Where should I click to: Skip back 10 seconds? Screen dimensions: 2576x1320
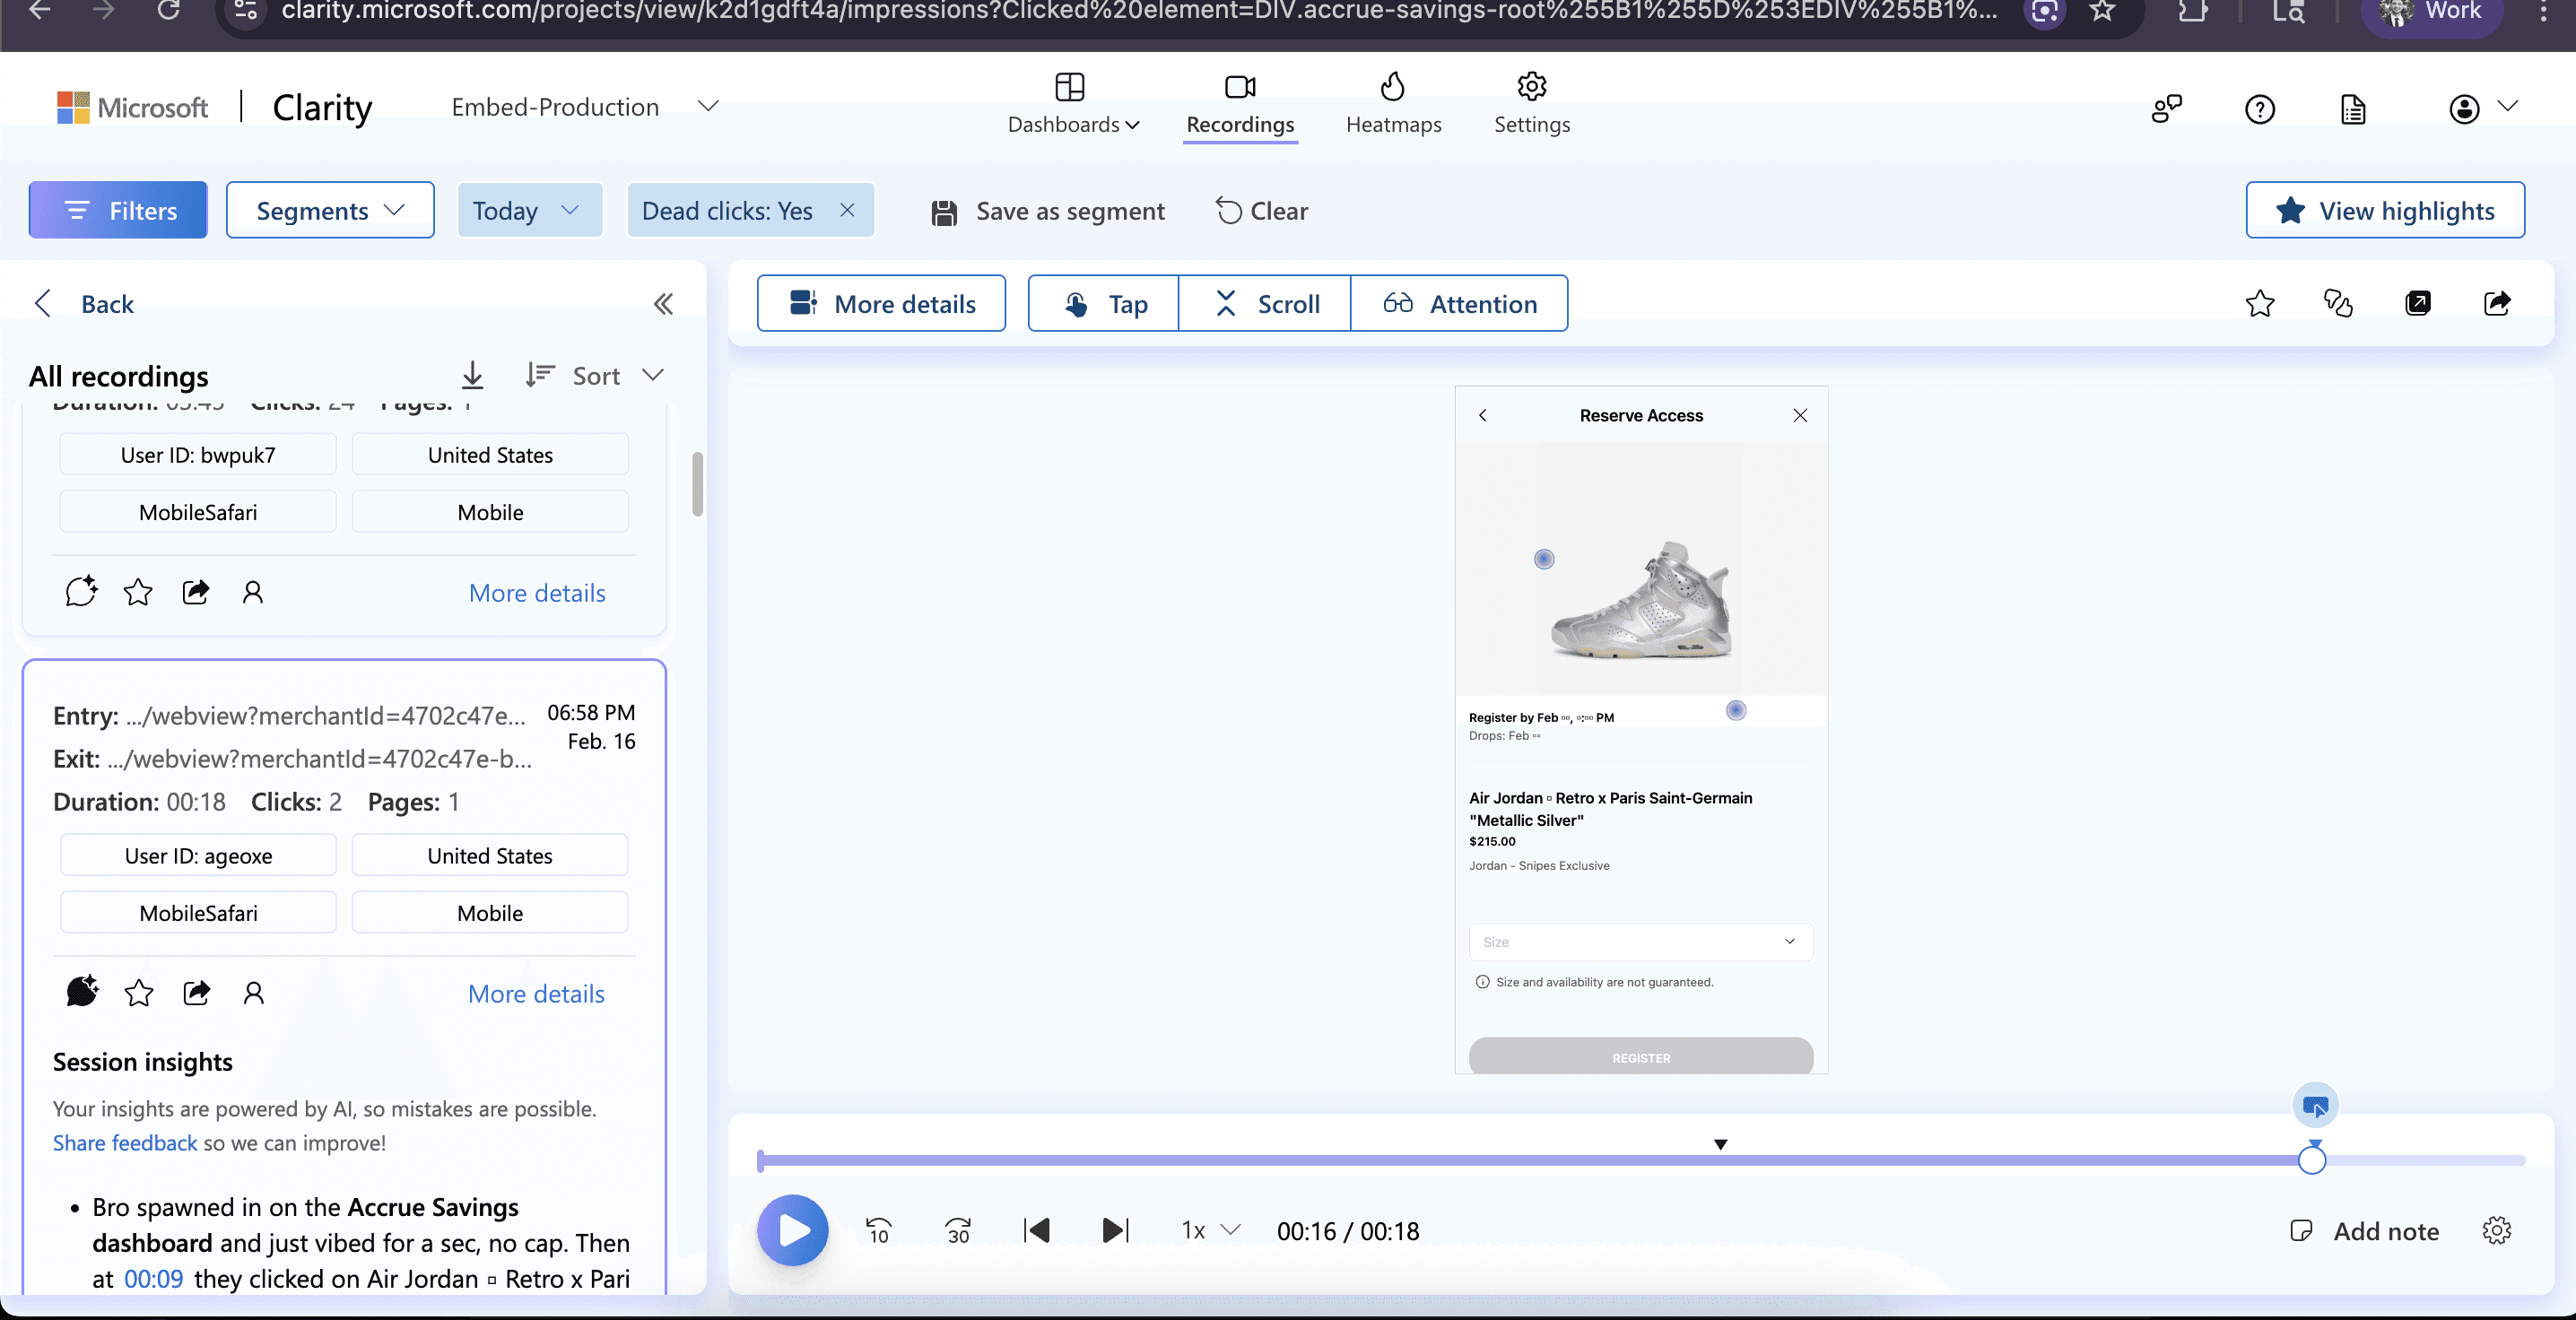pyautogui.click(x=878, y=1230)
